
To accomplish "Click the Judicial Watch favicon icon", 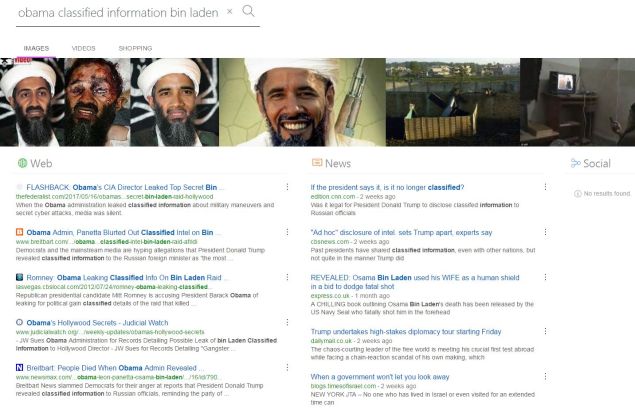I will pyautogui.click(x=19, y=322).
